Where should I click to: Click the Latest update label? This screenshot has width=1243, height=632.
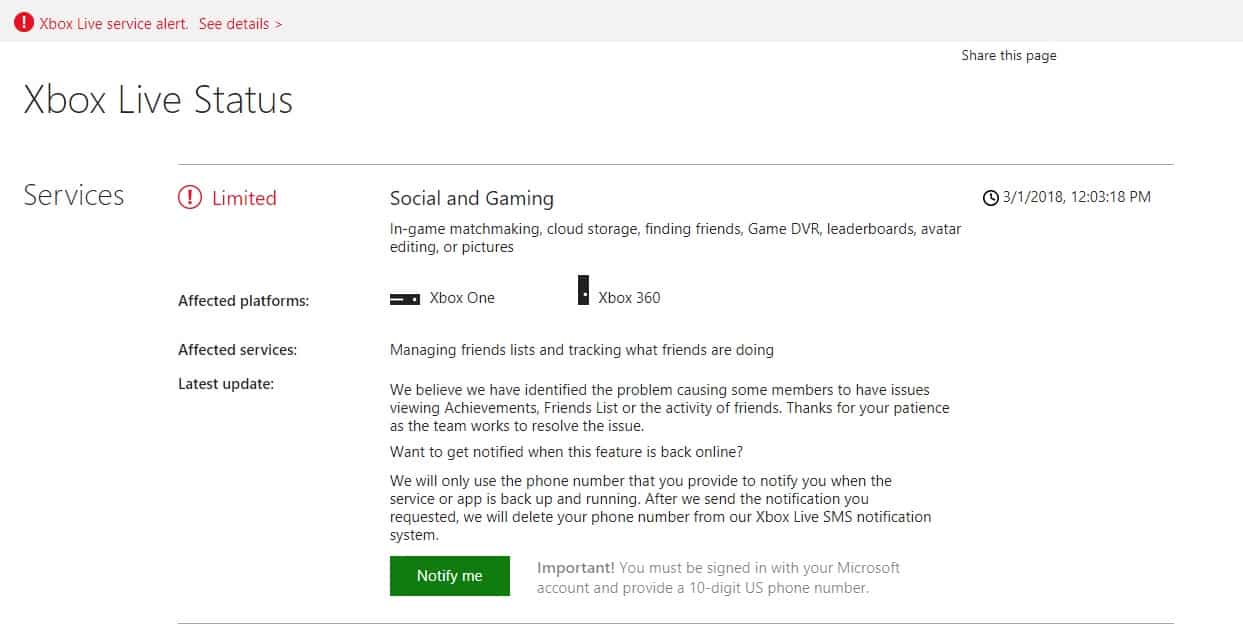[x=226, y=383]
